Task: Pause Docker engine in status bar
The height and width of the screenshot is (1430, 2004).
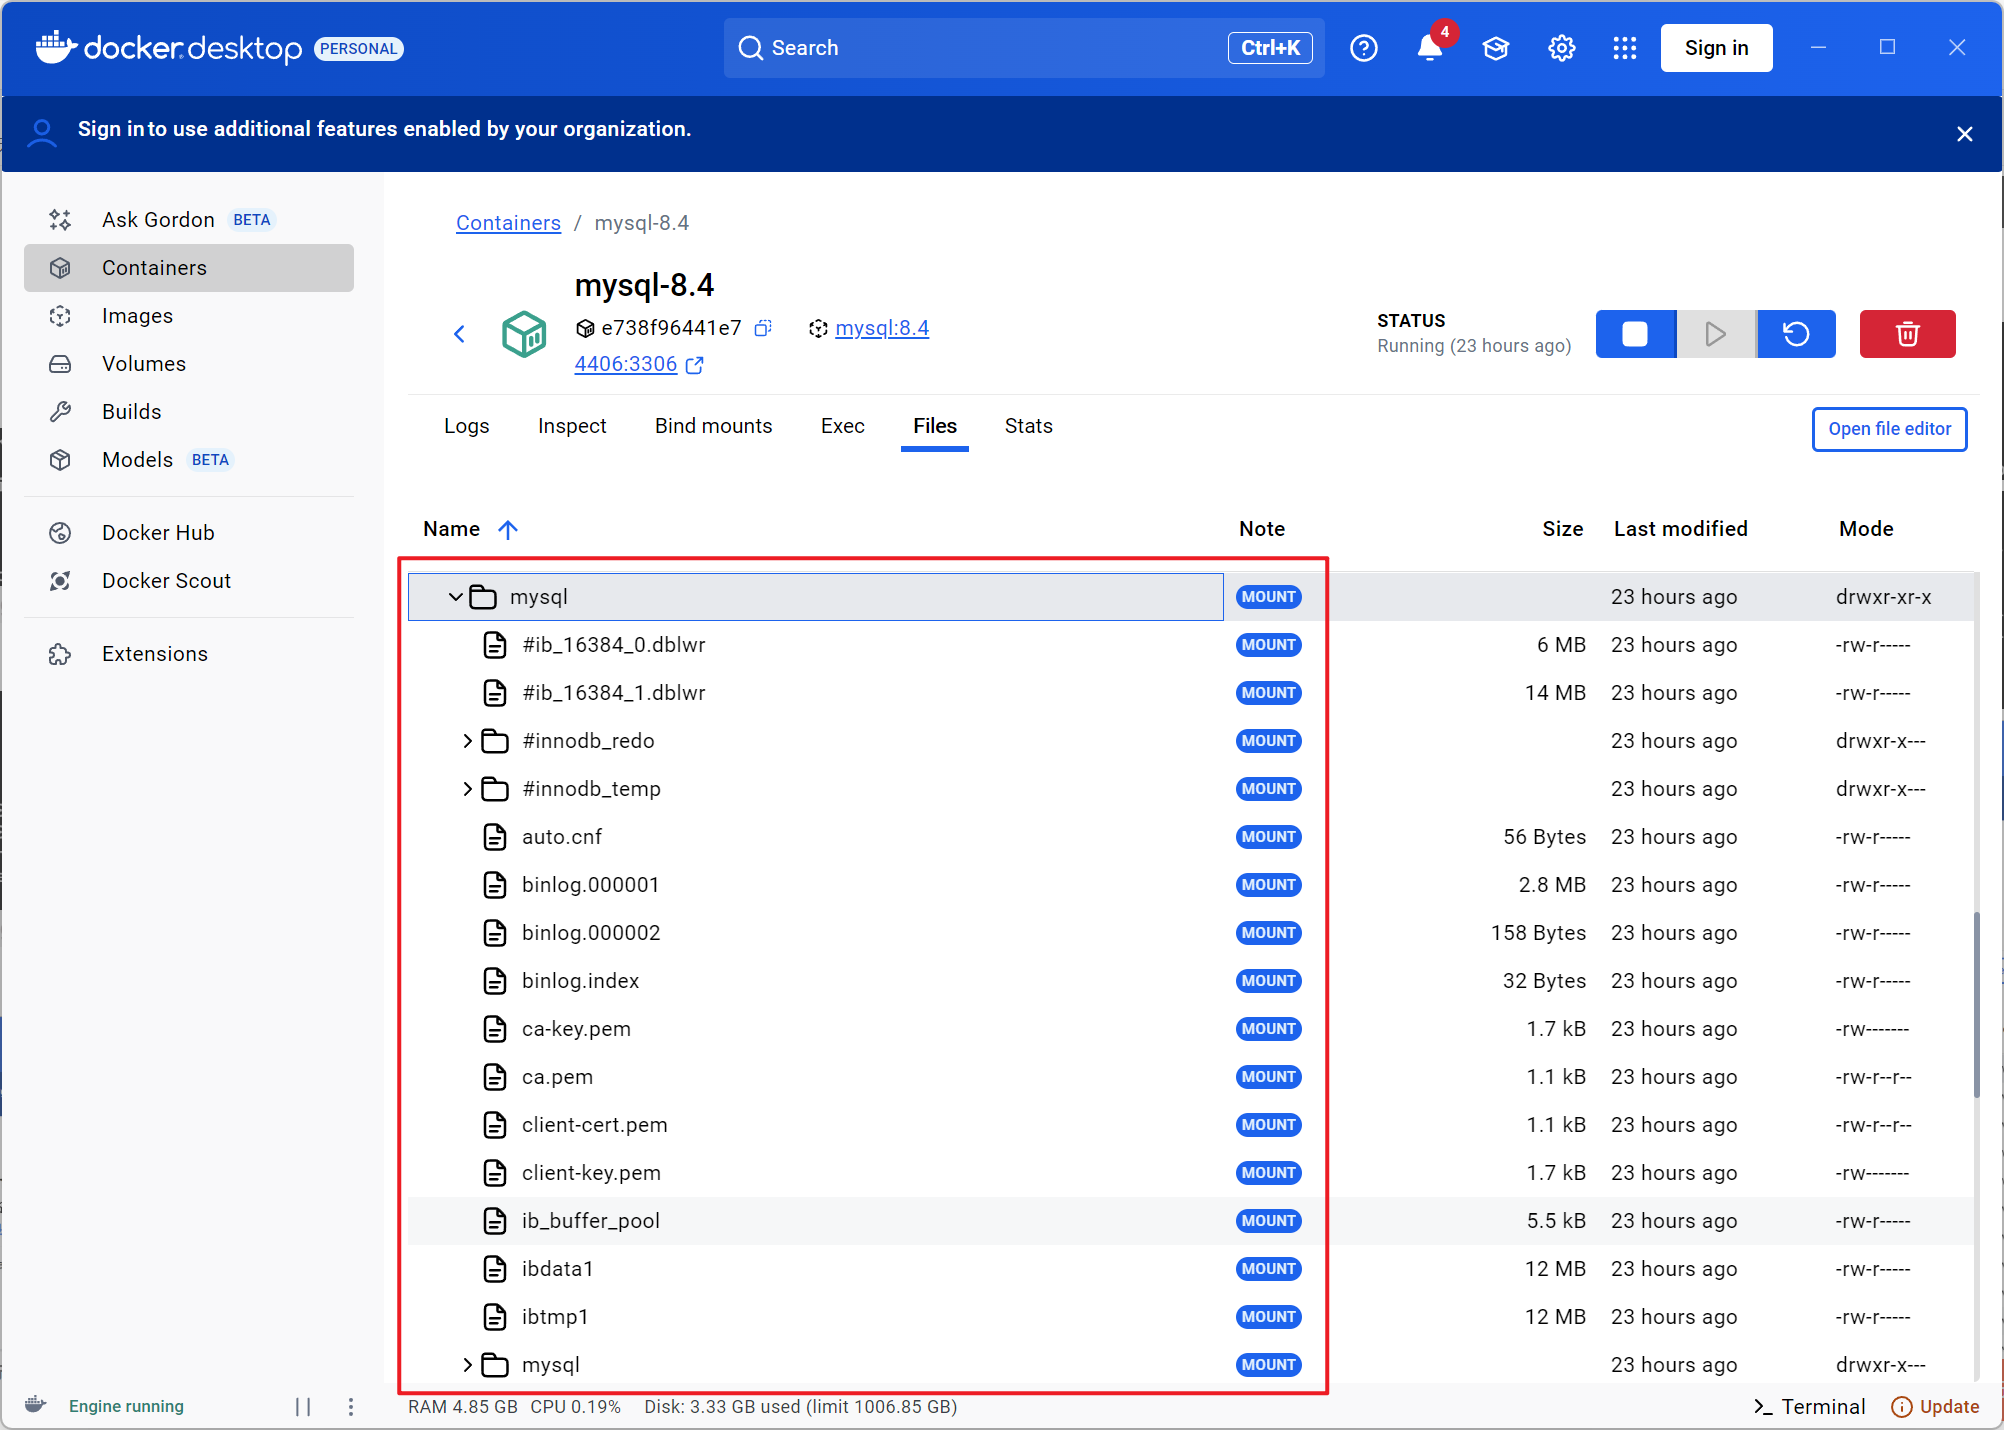Action: 303,1407
